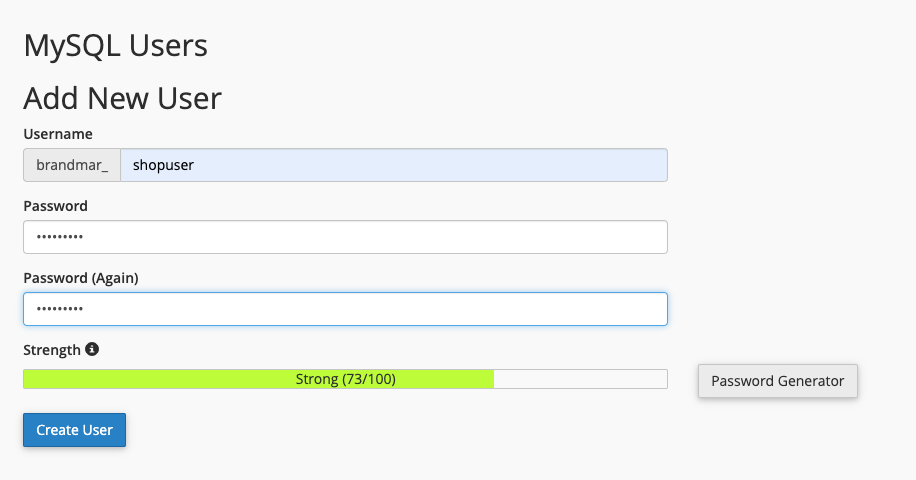The image size is (916, 480).
Task: Click the brandmar_ username prefix box
Action: [x=72, y=165]
